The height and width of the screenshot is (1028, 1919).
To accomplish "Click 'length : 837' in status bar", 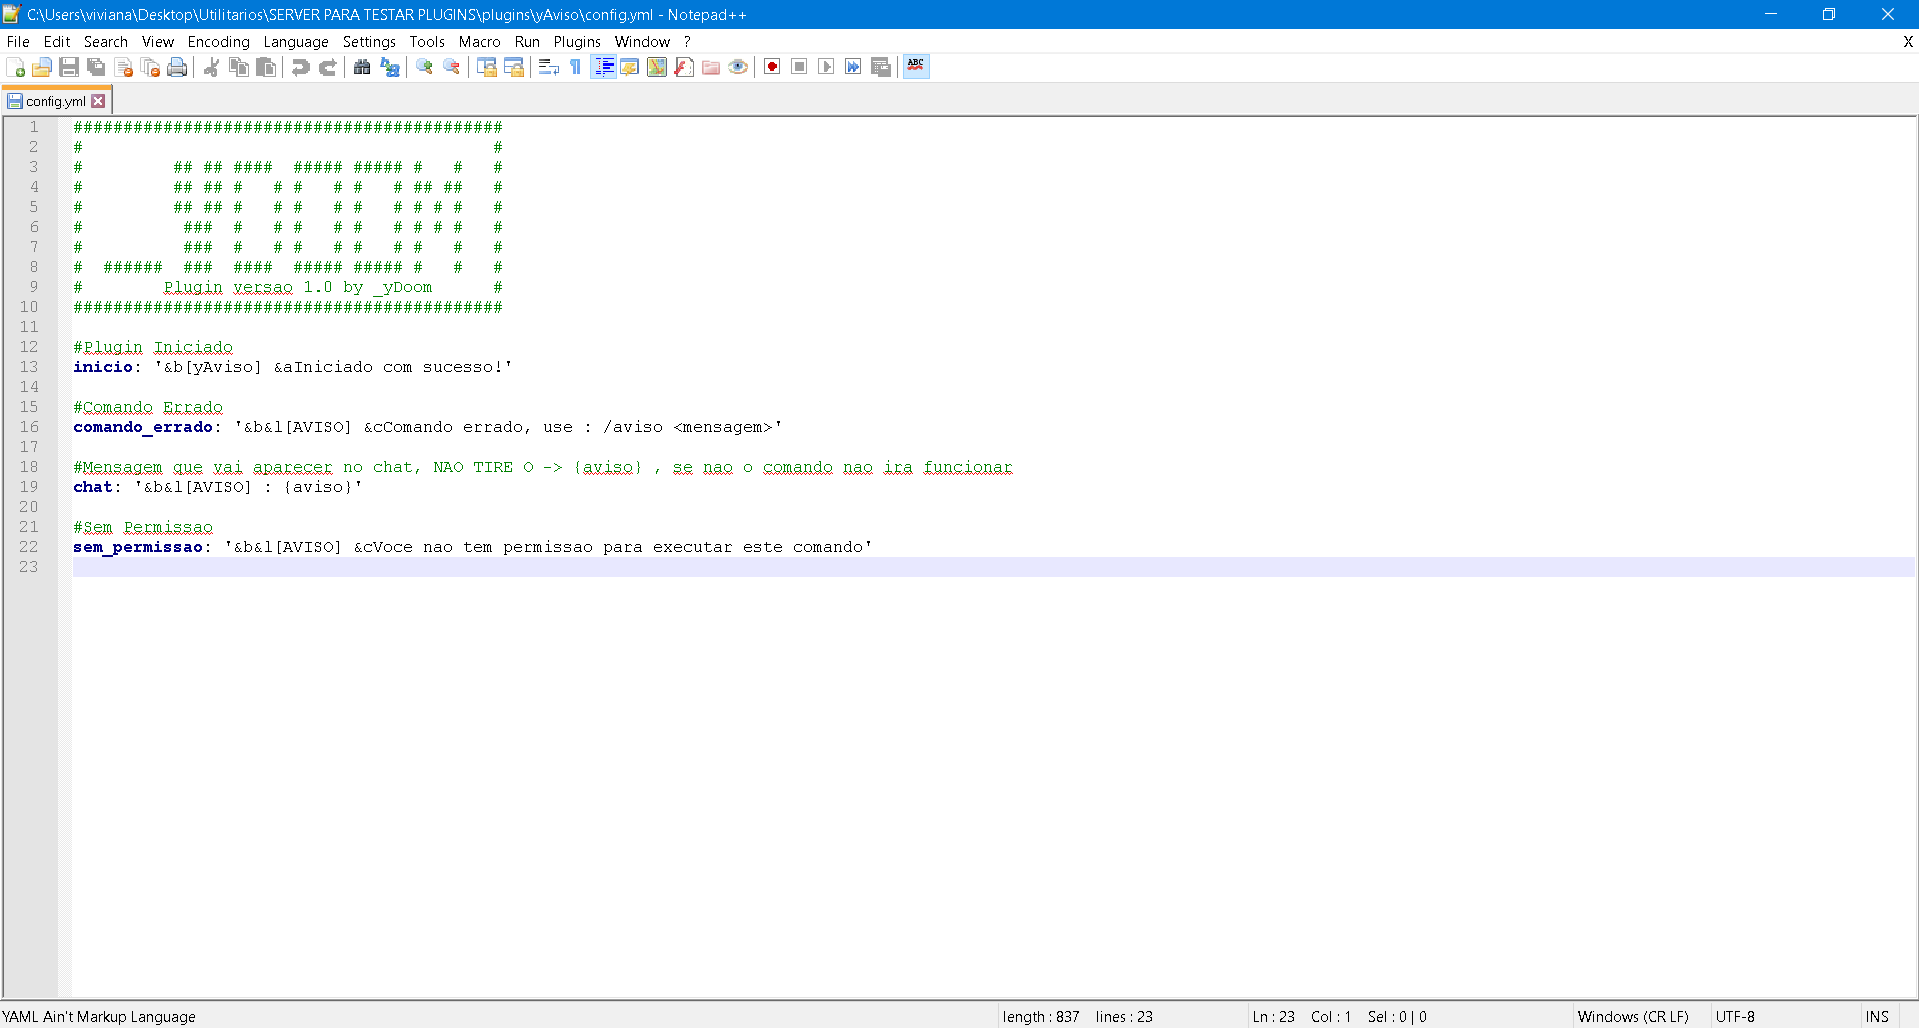I will coord(1041,1016).
